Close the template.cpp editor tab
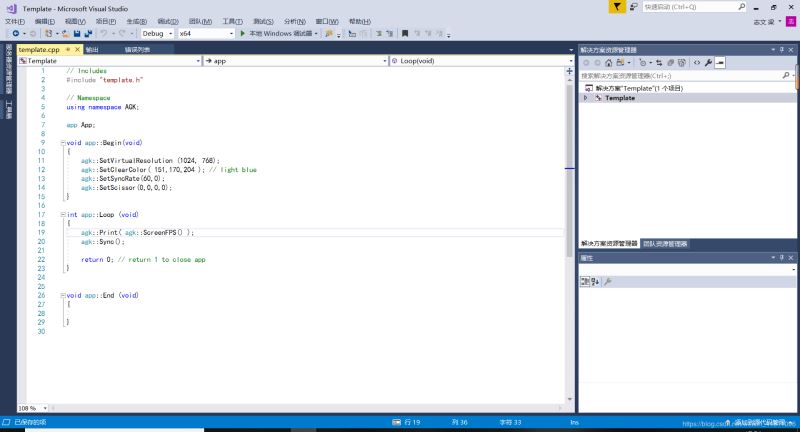Viewport: 800px width, 432px height. point(75,49)
